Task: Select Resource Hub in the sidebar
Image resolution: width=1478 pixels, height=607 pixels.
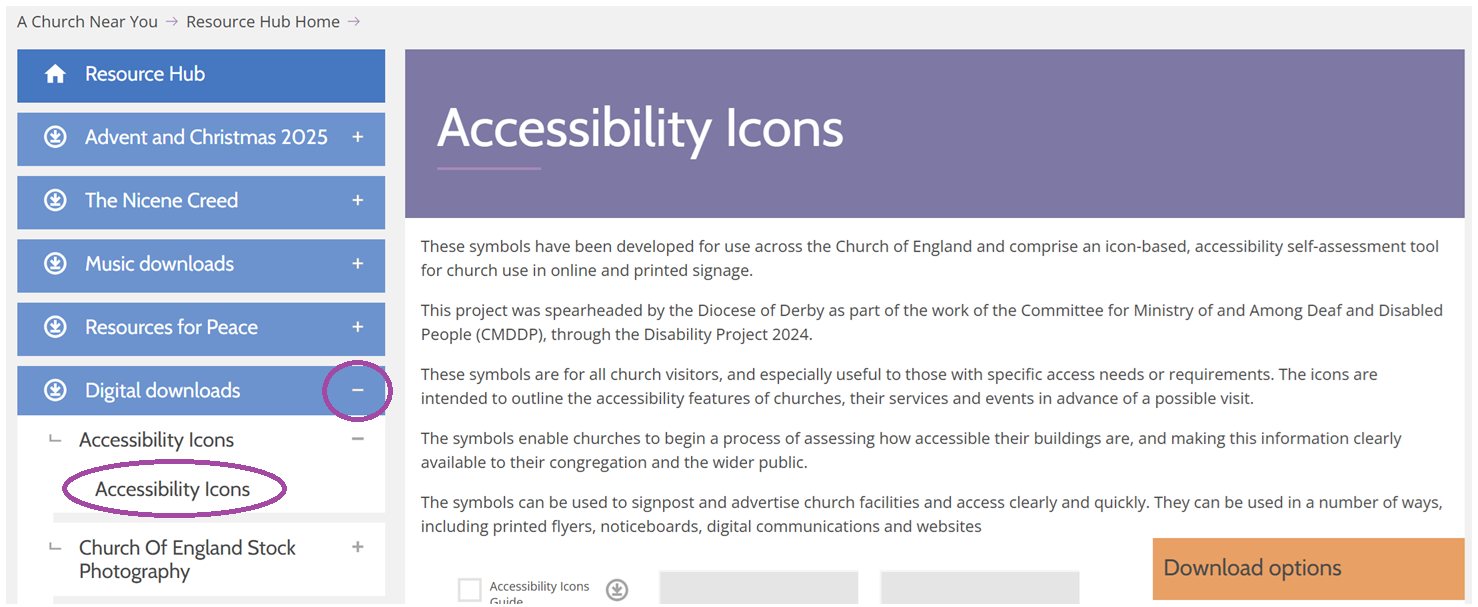Action: (144, 74)
